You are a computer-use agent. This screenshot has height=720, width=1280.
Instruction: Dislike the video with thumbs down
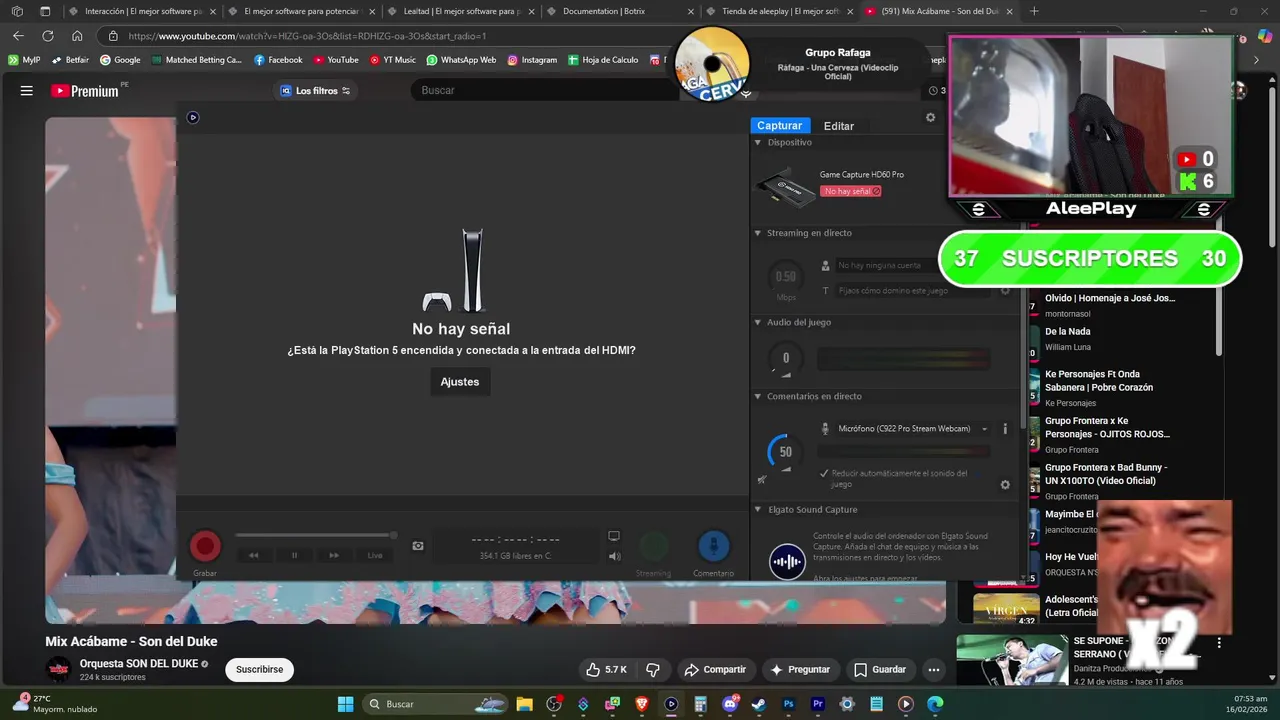(653, 670)
